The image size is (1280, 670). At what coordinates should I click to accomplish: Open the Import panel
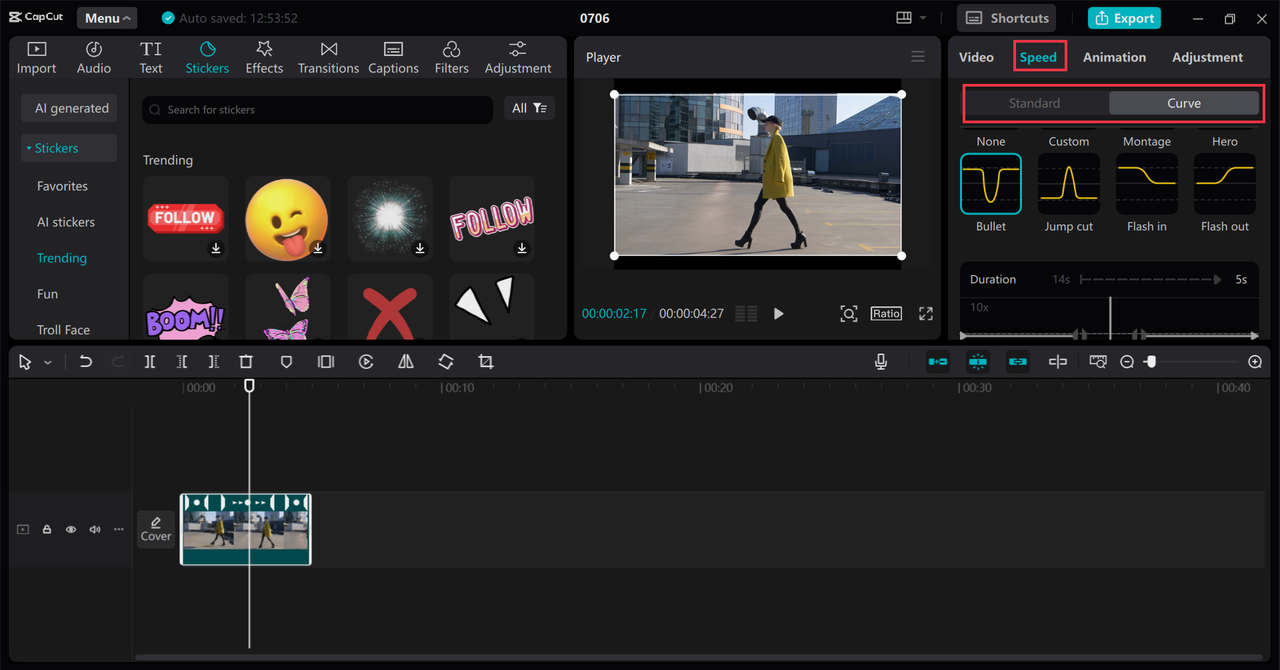point(36,58)
